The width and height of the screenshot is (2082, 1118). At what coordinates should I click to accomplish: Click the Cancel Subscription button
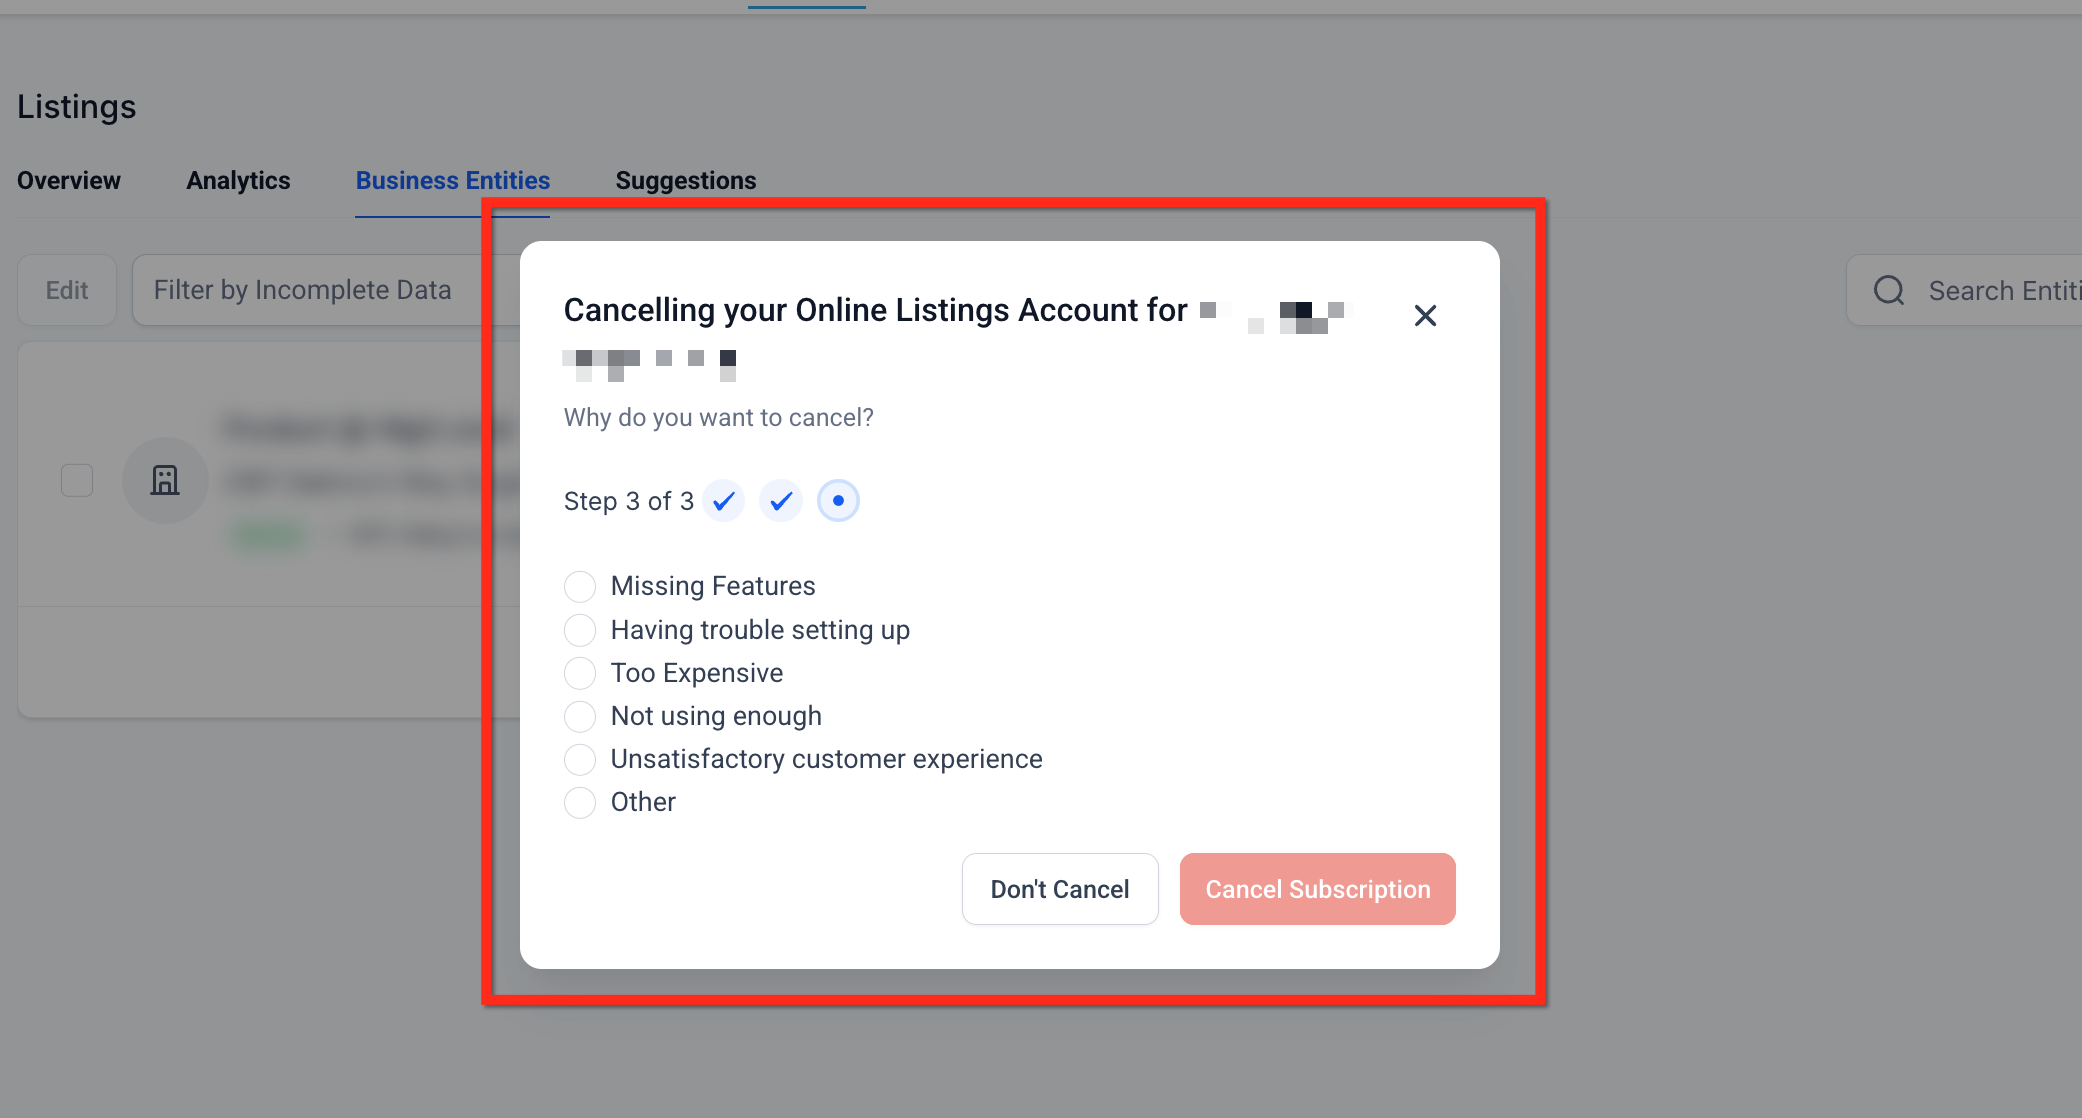click(x=1317, y=889)
